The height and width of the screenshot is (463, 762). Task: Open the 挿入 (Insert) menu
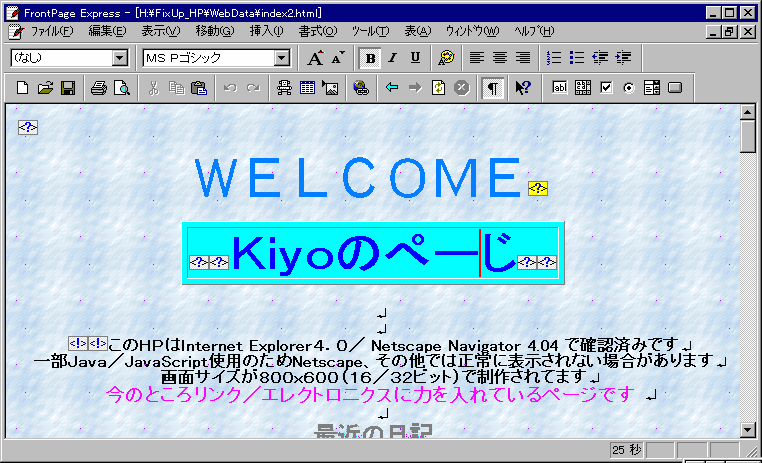(266, 31)
